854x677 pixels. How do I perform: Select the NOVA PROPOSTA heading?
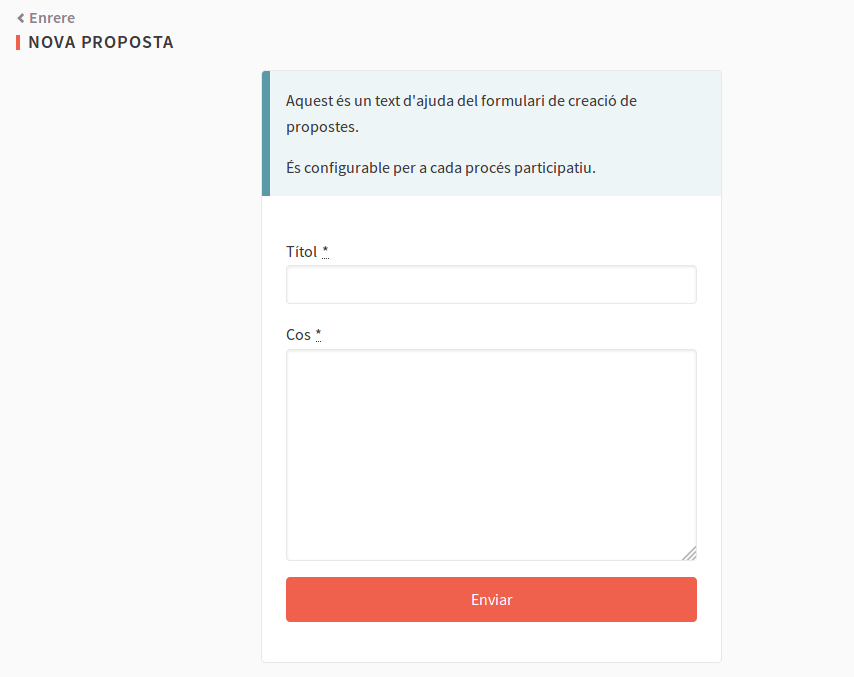point(100,42)
